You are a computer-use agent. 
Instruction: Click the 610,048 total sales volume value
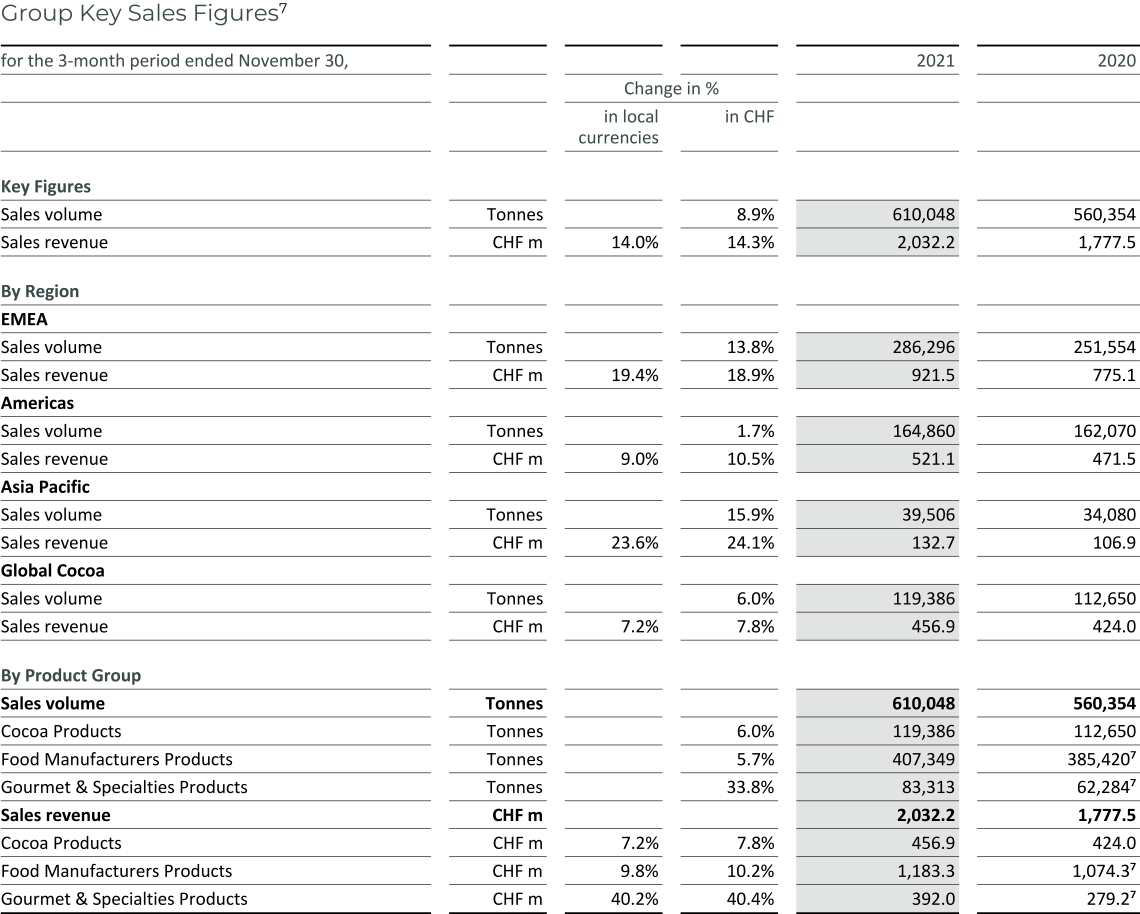[x=926, y=214]
